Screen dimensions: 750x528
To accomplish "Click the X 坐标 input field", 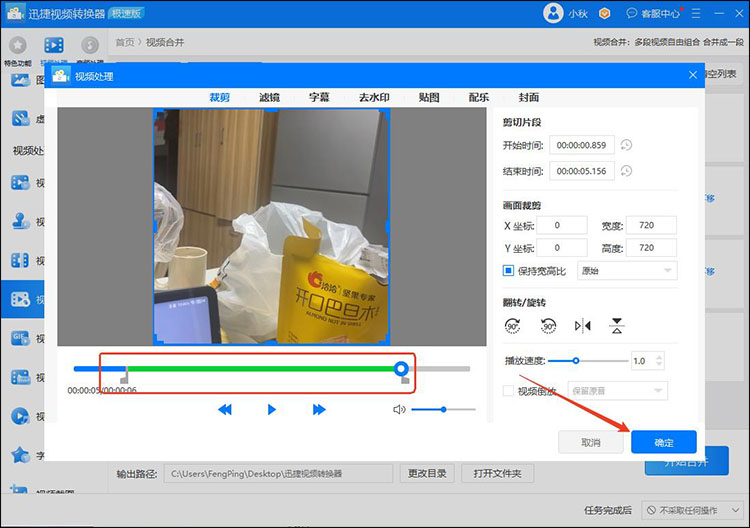I will (x=562, y=225).
